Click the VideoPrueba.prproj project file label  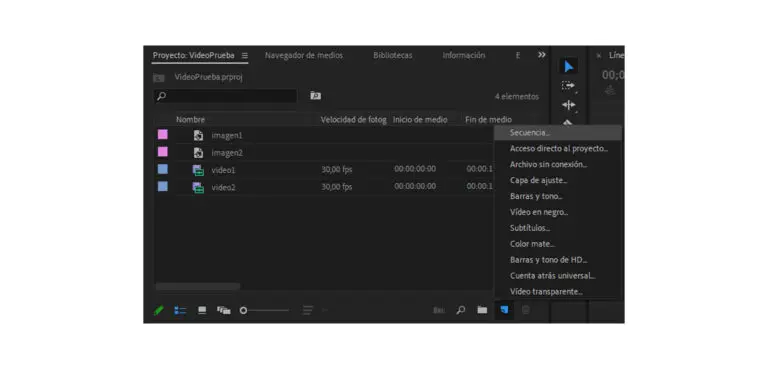coord(208,77)
